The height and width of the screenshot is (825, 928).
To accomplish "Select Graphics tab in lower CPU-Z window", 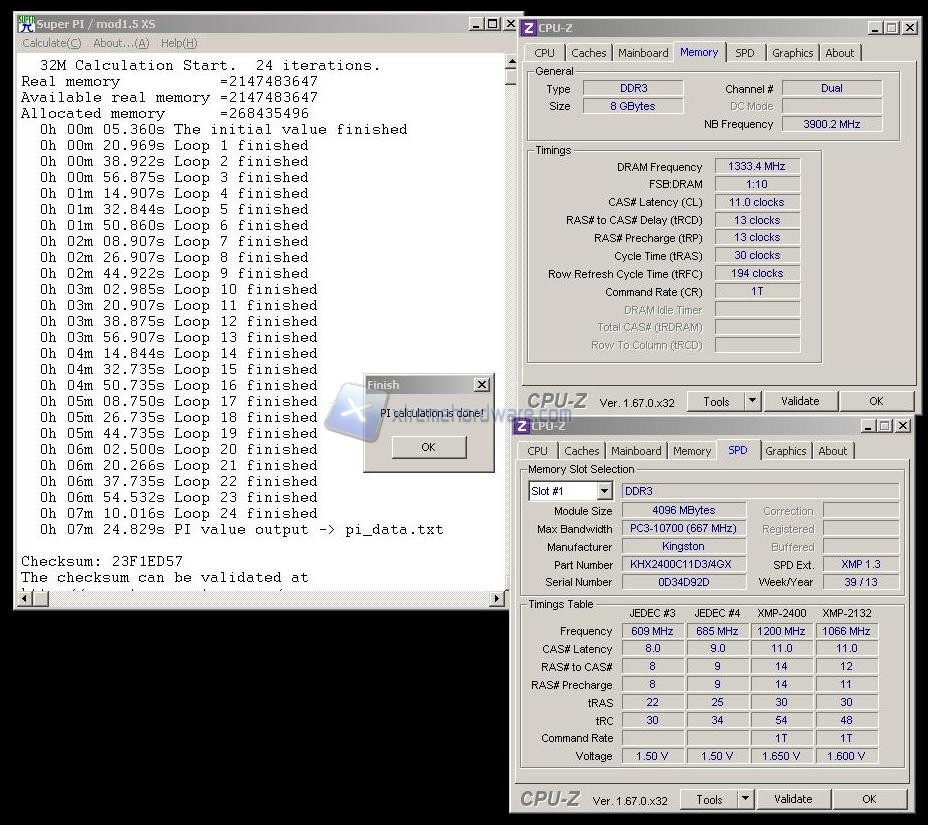I will pyautogui.click(x=786, y=451).
